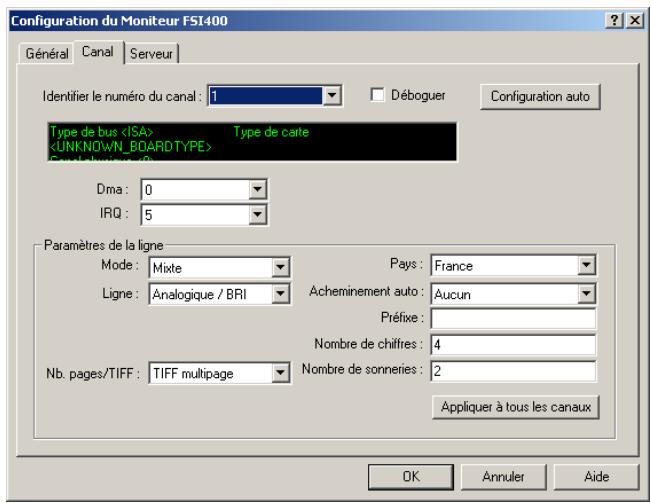
Task: Enable the Déboguer checkbox
Action: coord(377,95)
